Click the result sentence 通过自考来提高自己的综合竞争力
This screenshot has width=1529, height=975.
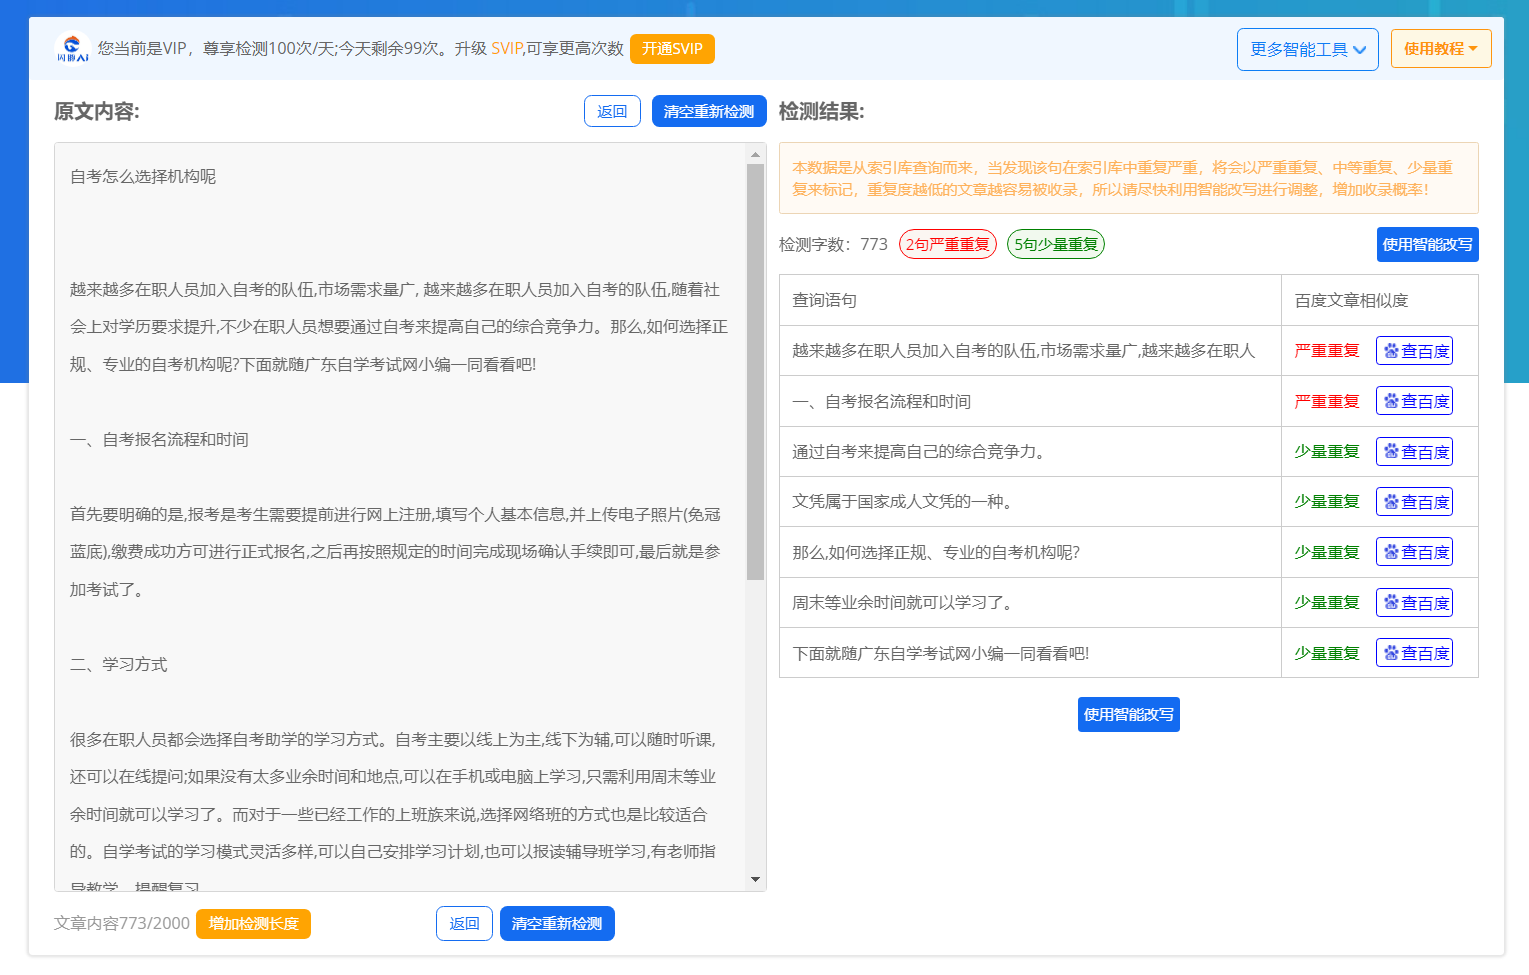[x=918, y=452]
